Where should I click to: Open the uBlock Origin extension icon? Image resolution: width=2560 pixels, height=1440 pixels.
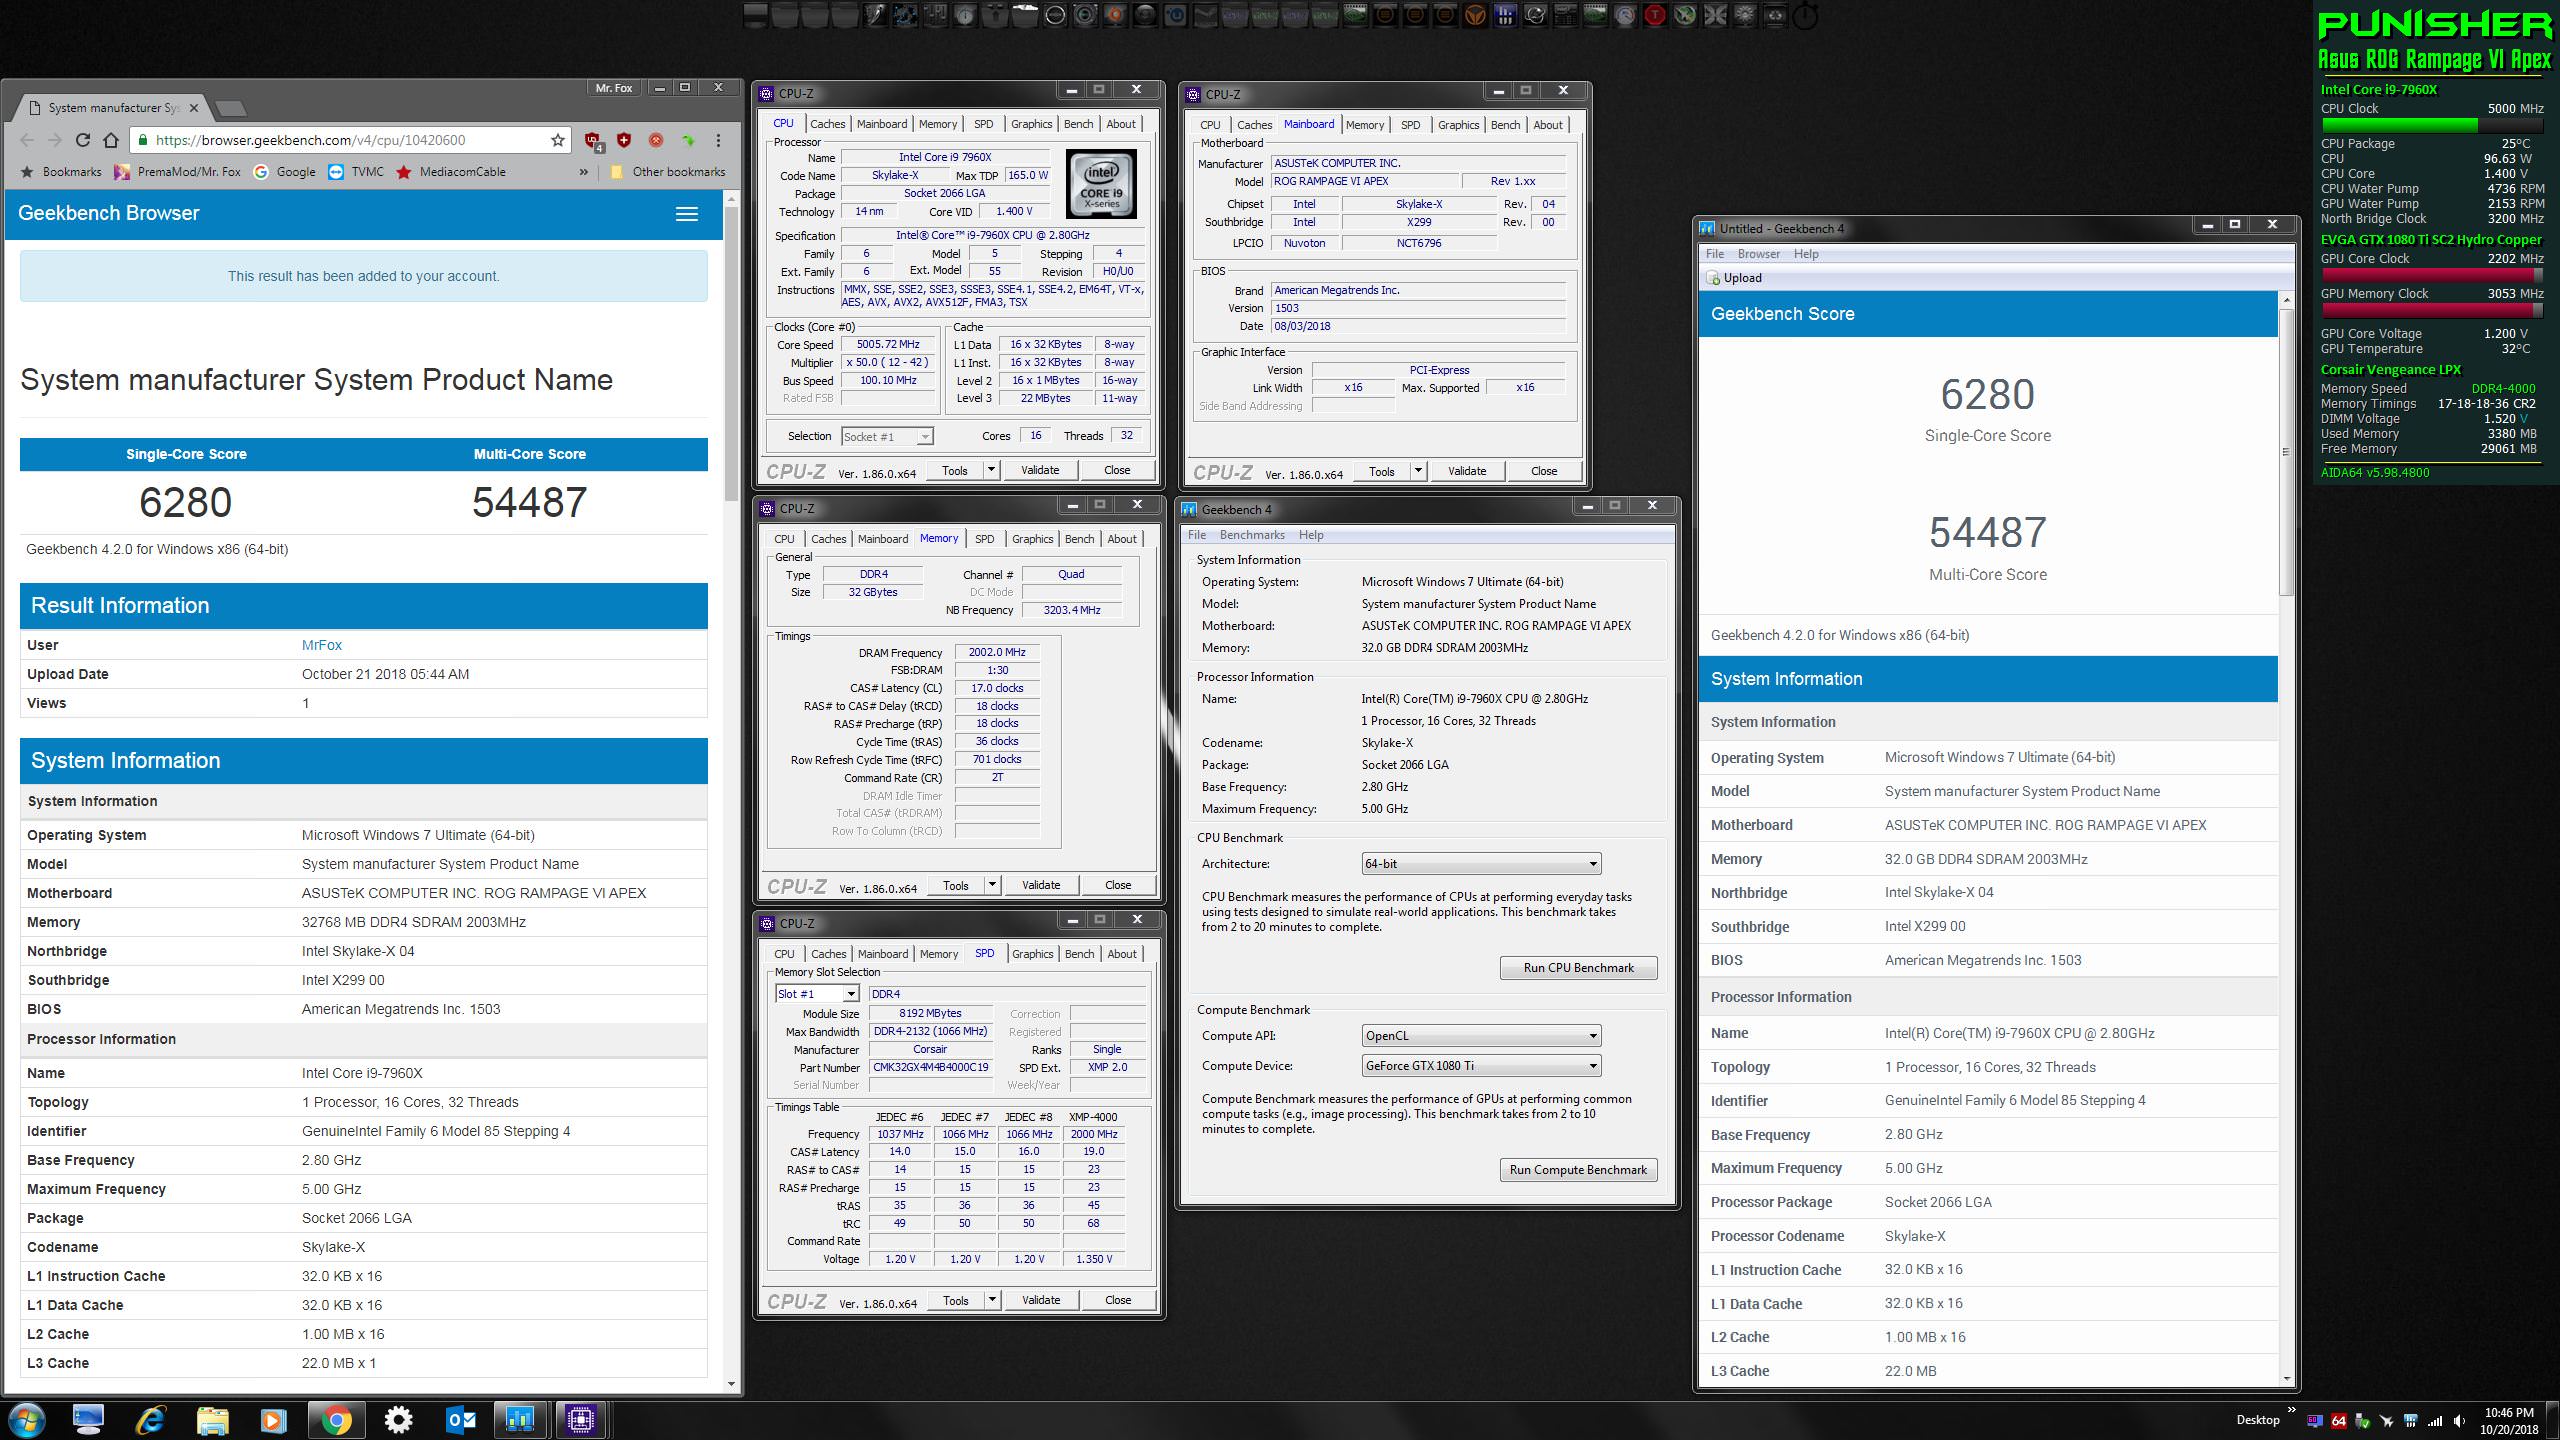coord(593,141)
